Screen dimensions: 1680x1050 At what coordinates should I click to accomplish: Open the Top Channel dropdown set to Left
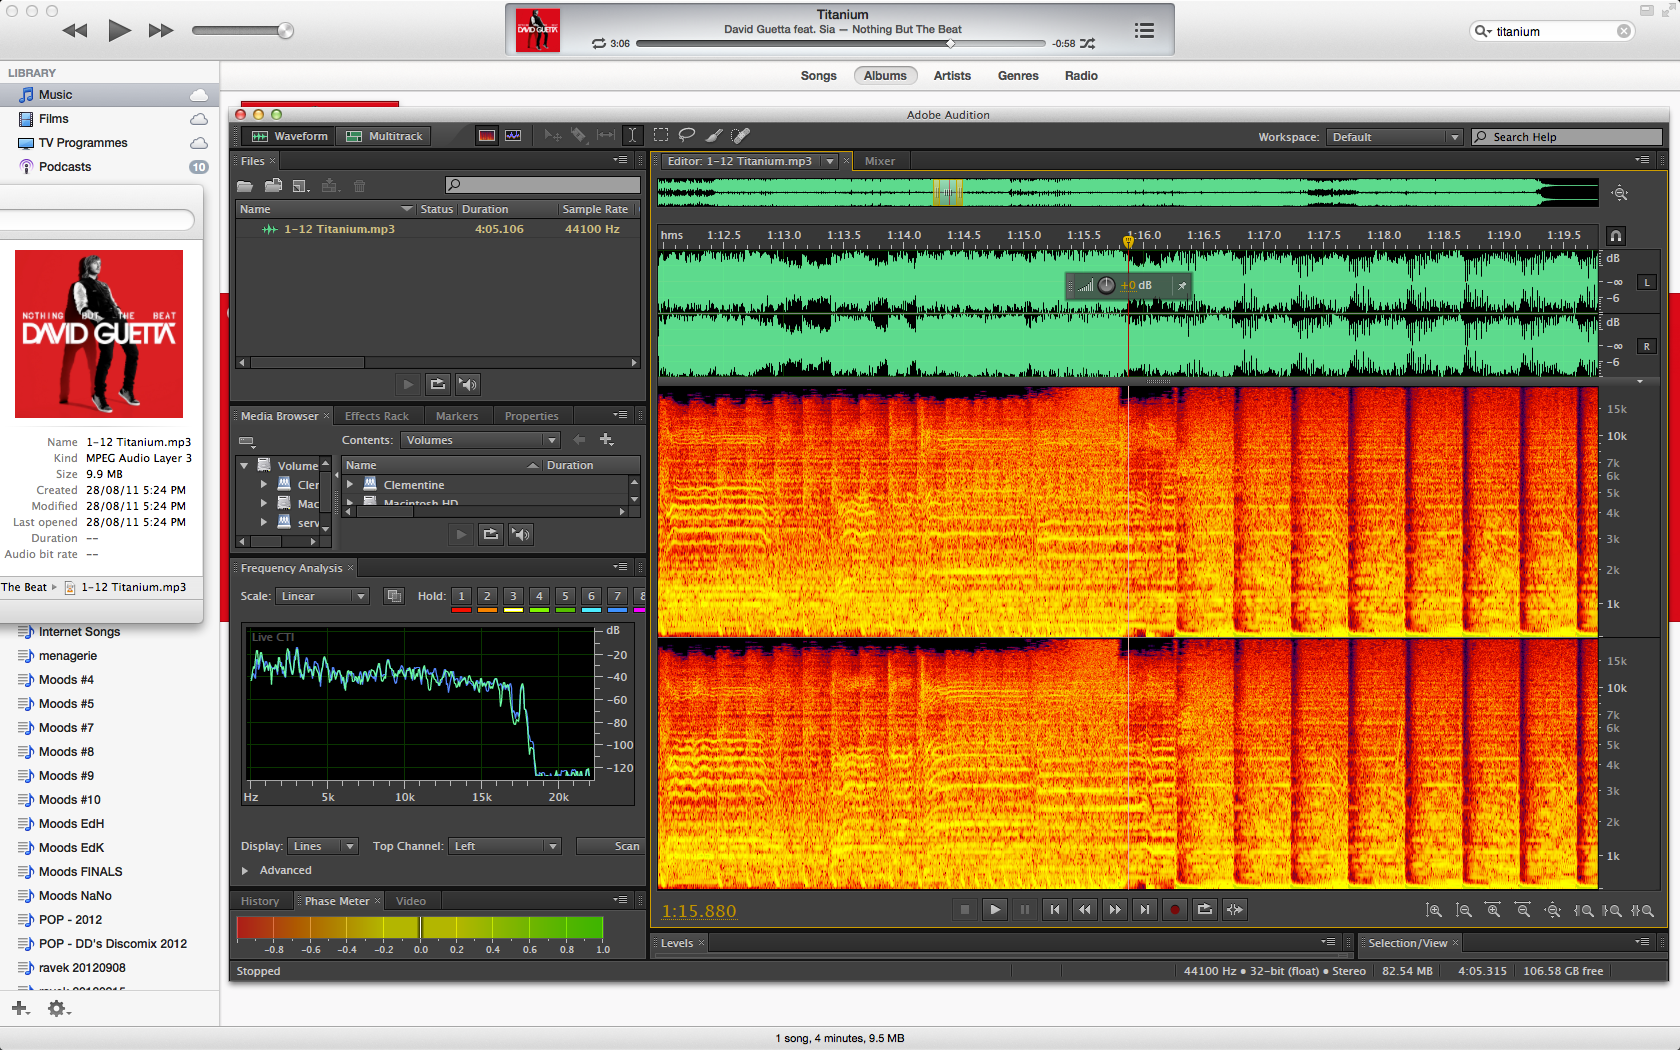tap(505, 846)
